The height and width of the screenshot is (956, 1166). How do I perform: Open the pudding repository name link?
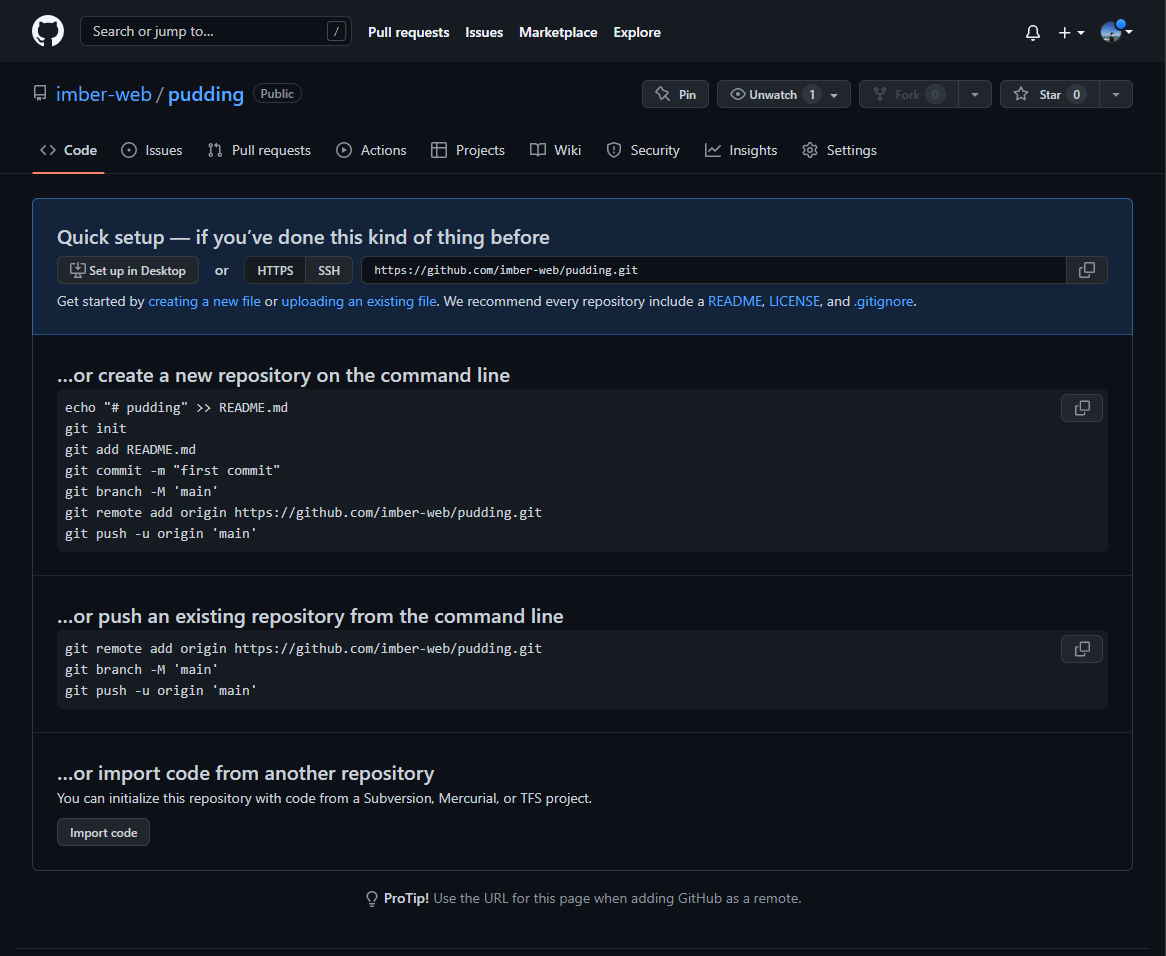pyautogui.click(x=206, y=94)
